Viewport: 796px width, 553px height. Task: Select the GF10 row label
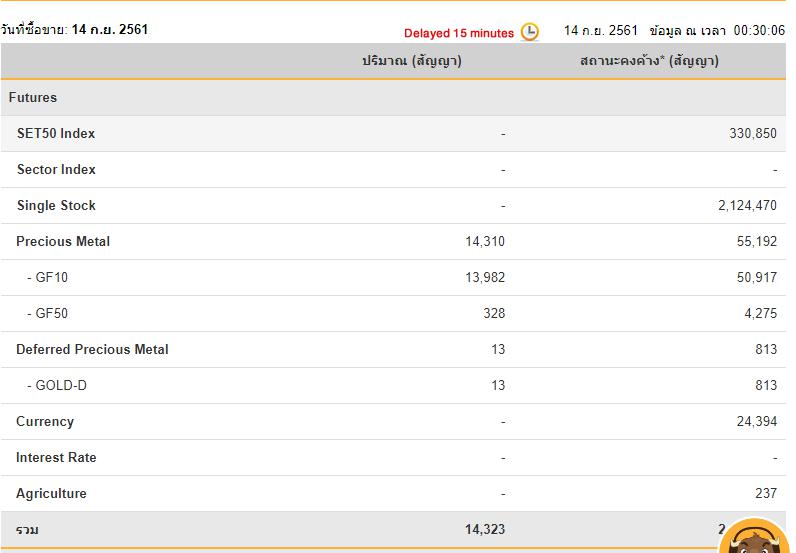tap(48, 278)
